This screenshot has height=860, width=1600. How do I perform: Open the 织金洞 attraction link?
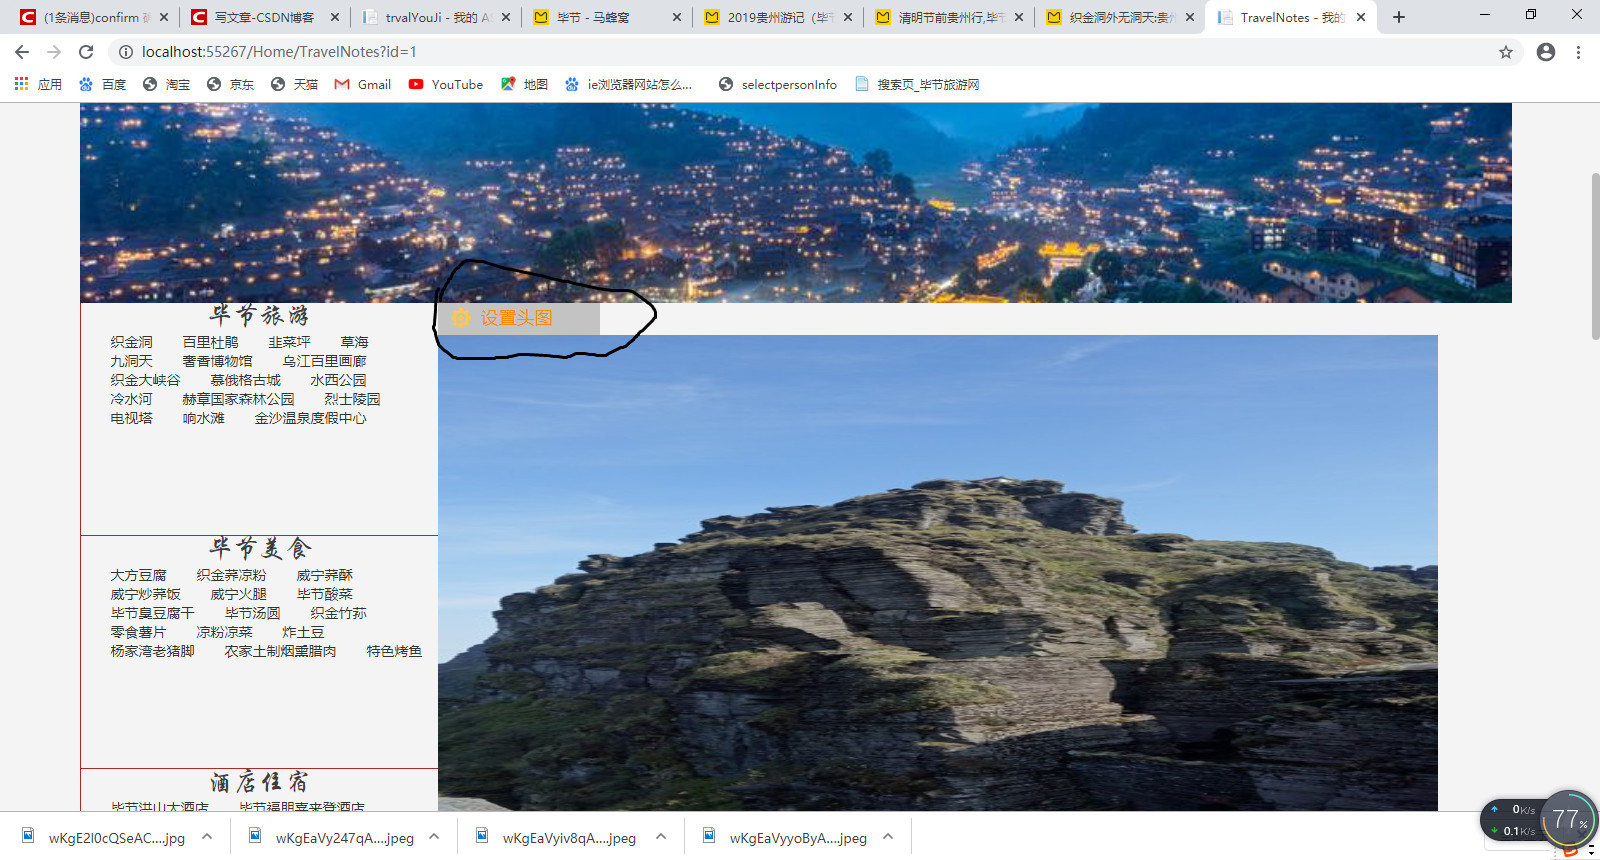click(131, 342)
